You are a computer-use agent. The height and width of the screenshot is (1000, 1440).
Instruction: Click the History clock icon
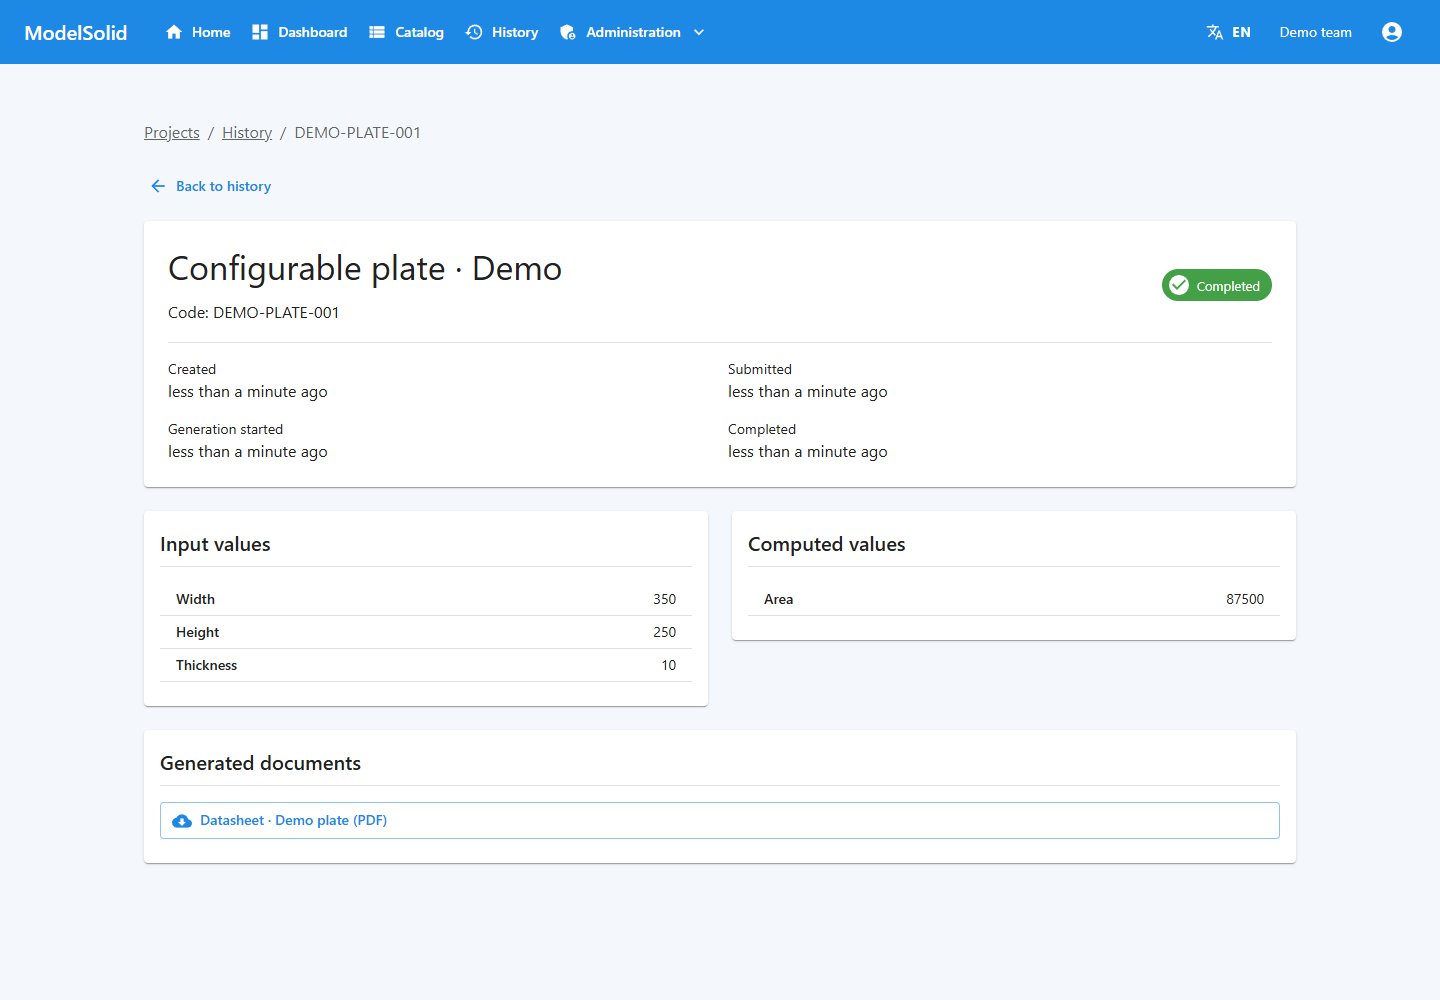474,32
